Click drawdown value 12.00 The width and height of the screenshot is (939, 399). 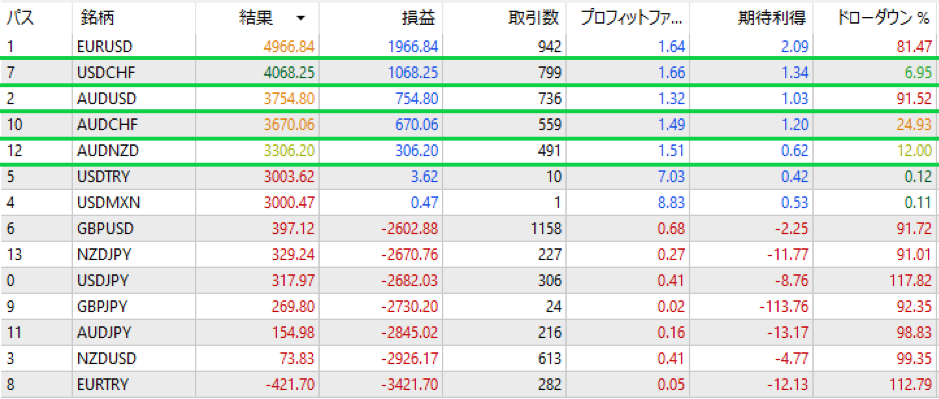[x=914, y=151]
